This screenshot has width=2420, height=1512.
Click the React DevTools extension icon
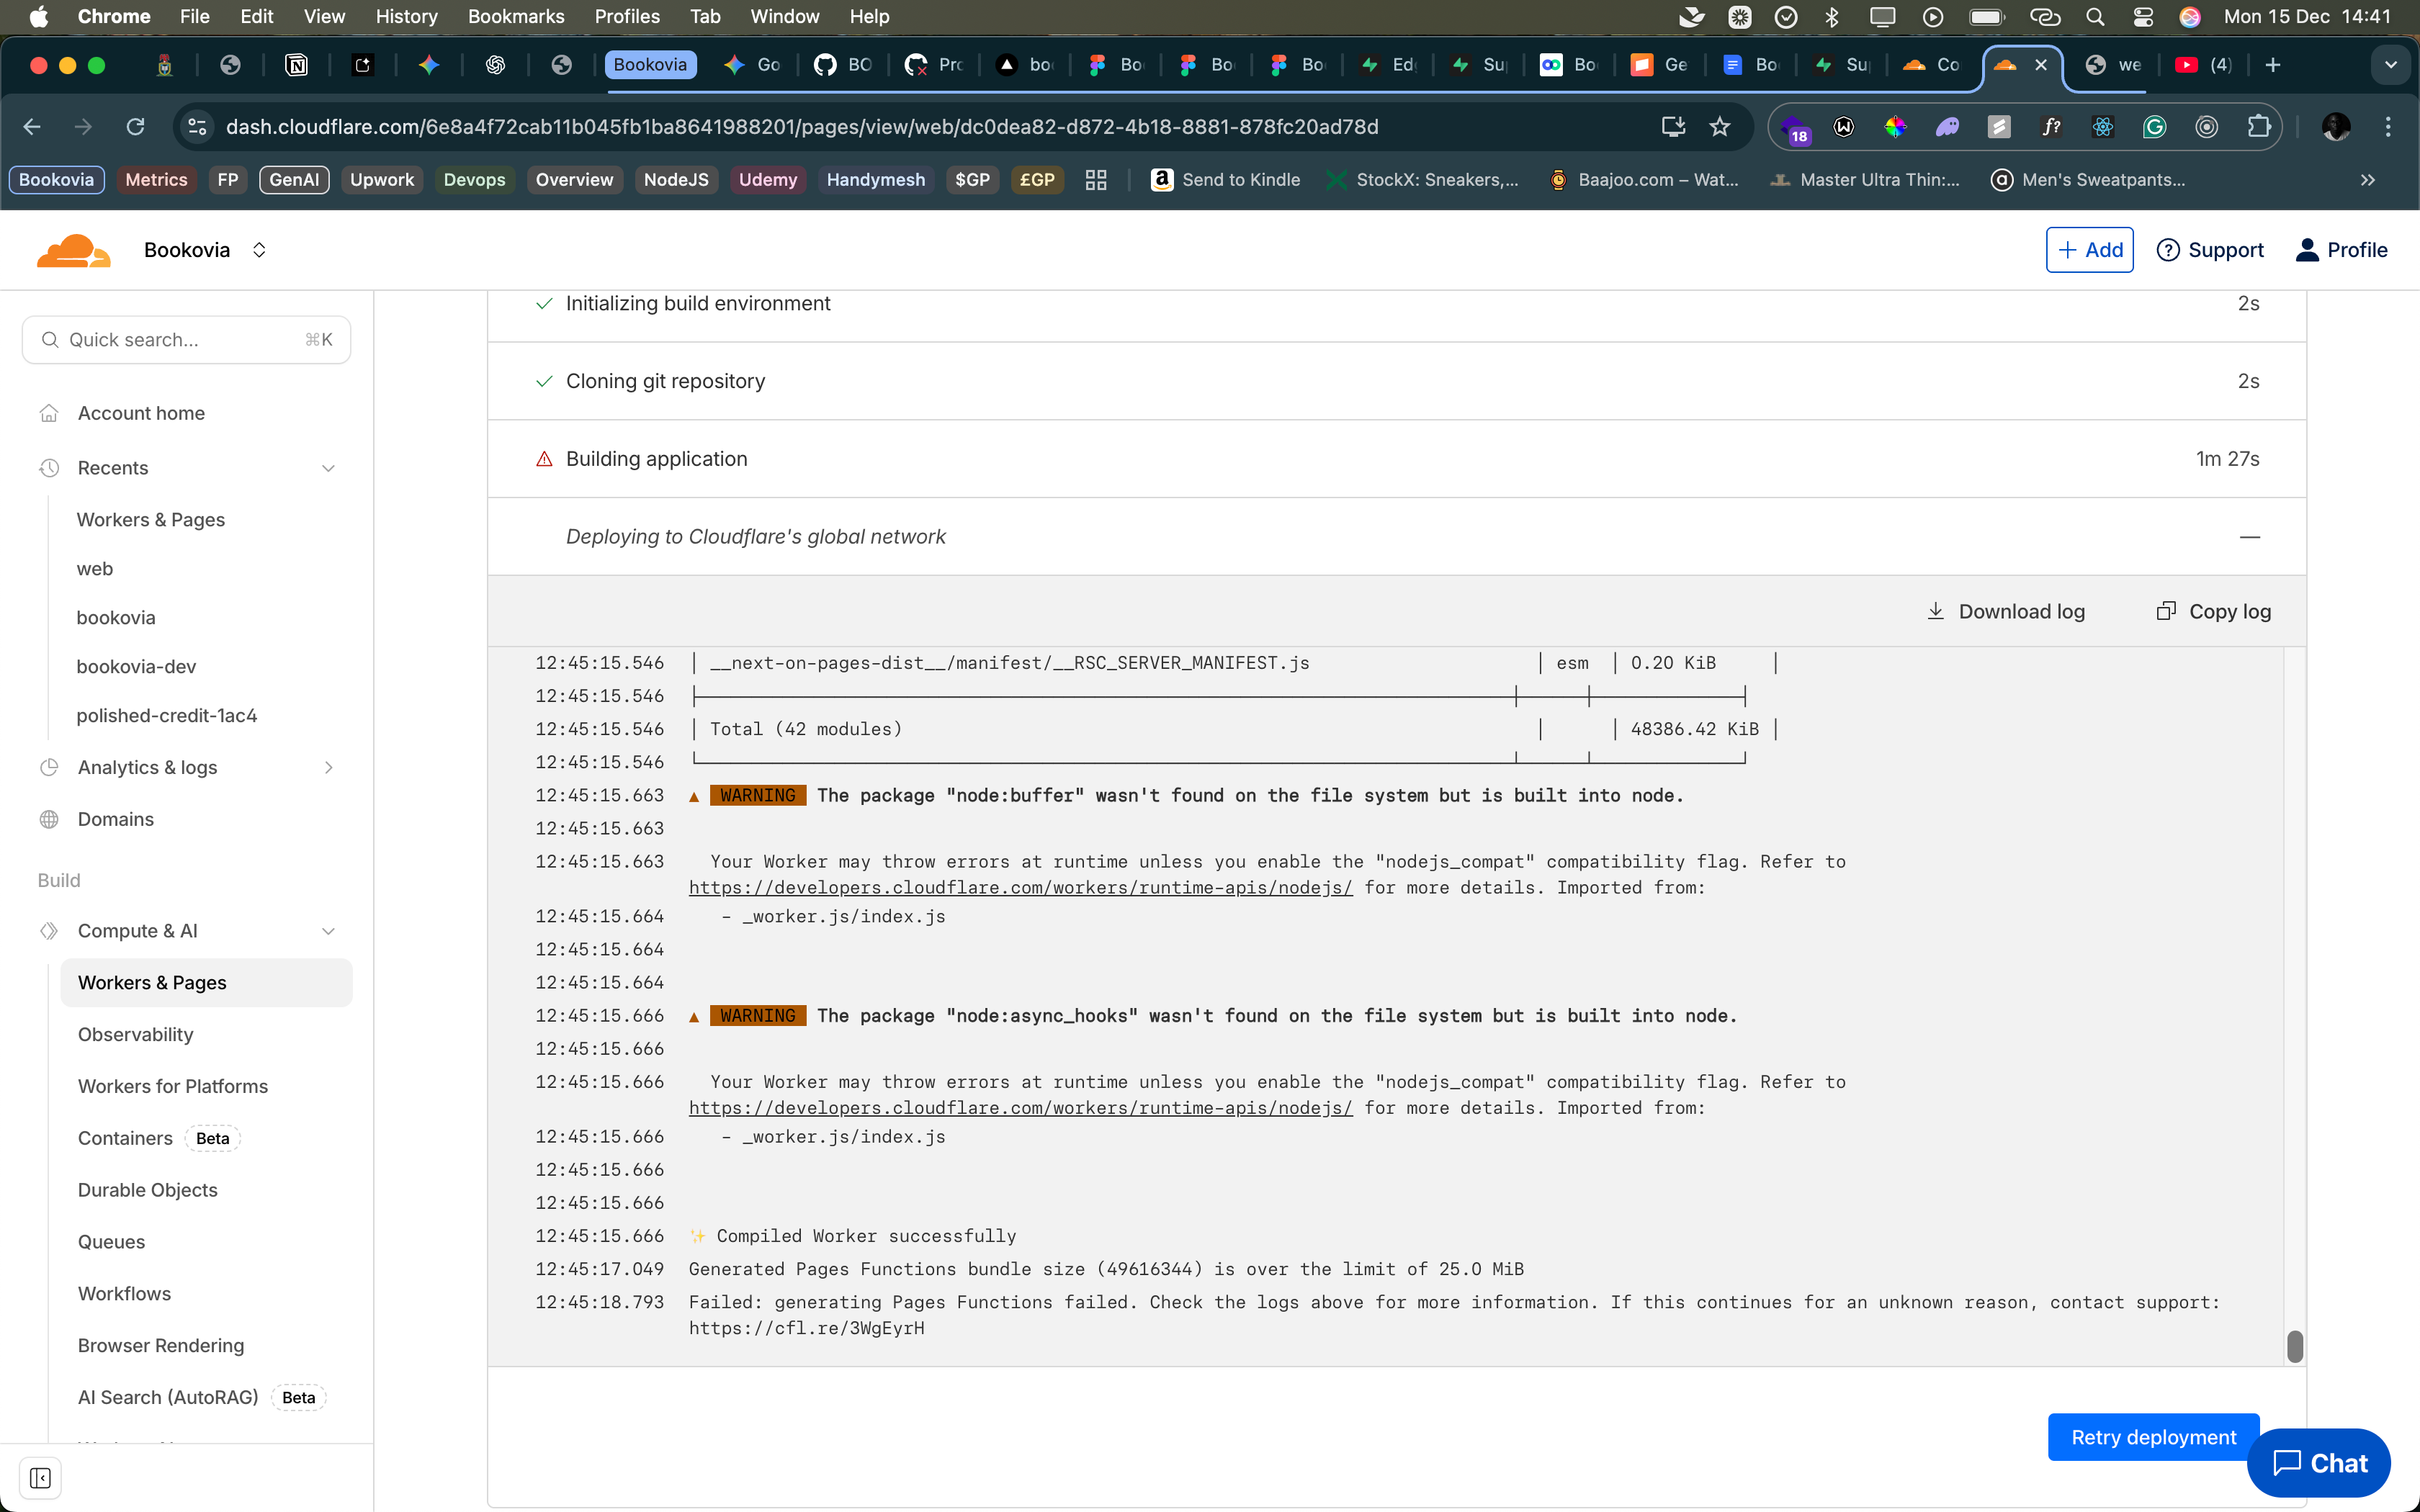point(2103,127)
